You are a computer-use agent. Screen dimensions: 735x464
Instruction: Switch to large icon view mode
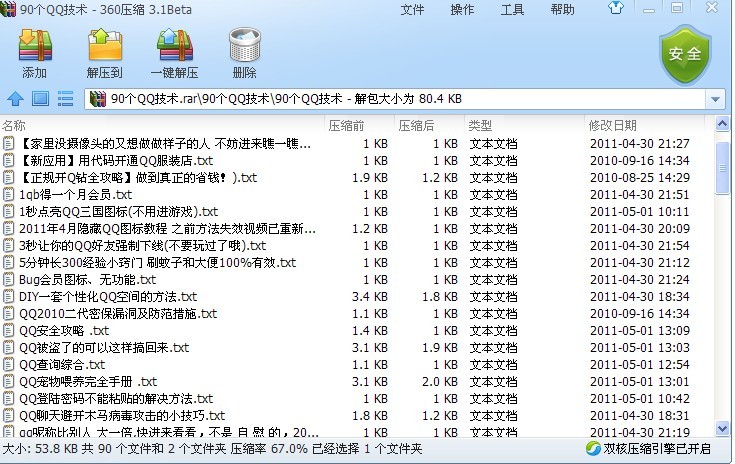pyautogui.click(x=40, y=99)
